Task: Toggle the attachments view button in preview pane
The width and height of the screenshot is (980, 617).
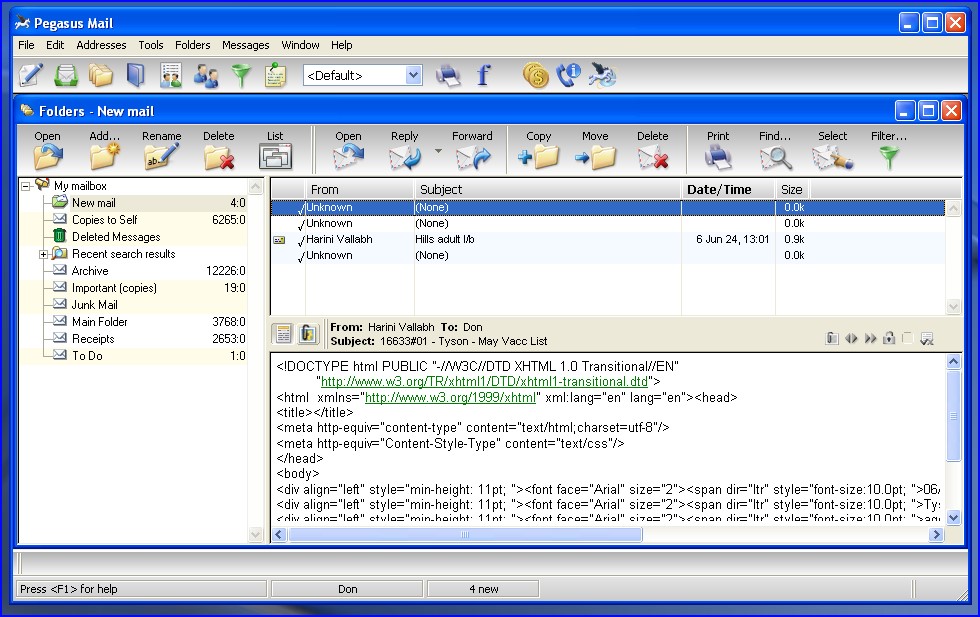Action: point(308,334)
